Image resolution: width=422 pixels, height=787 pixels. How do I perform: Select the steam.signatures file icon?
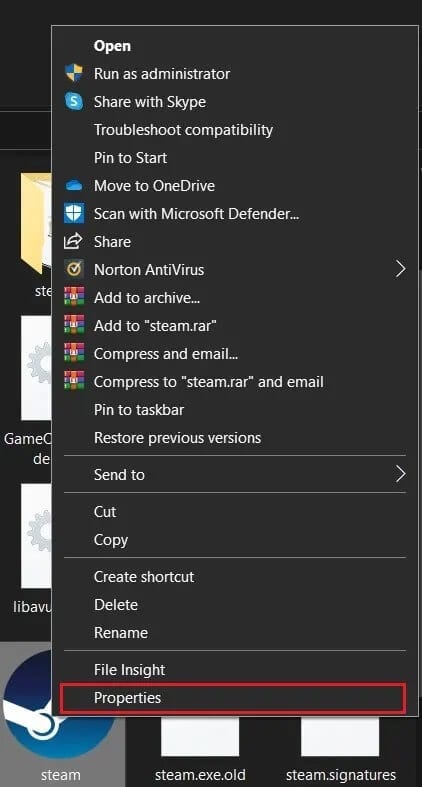[x=340, y=736]
